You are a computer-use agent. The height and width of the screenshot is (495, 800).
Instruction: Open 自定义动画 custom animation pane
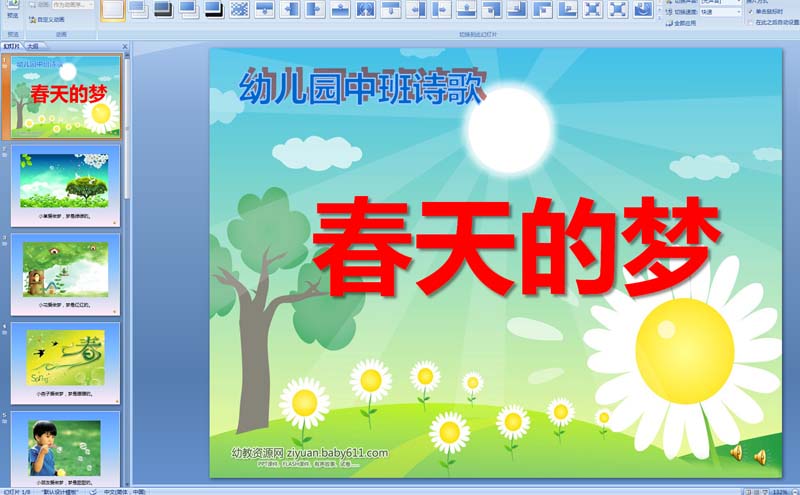pyautogui.click(x=47, y=19)
